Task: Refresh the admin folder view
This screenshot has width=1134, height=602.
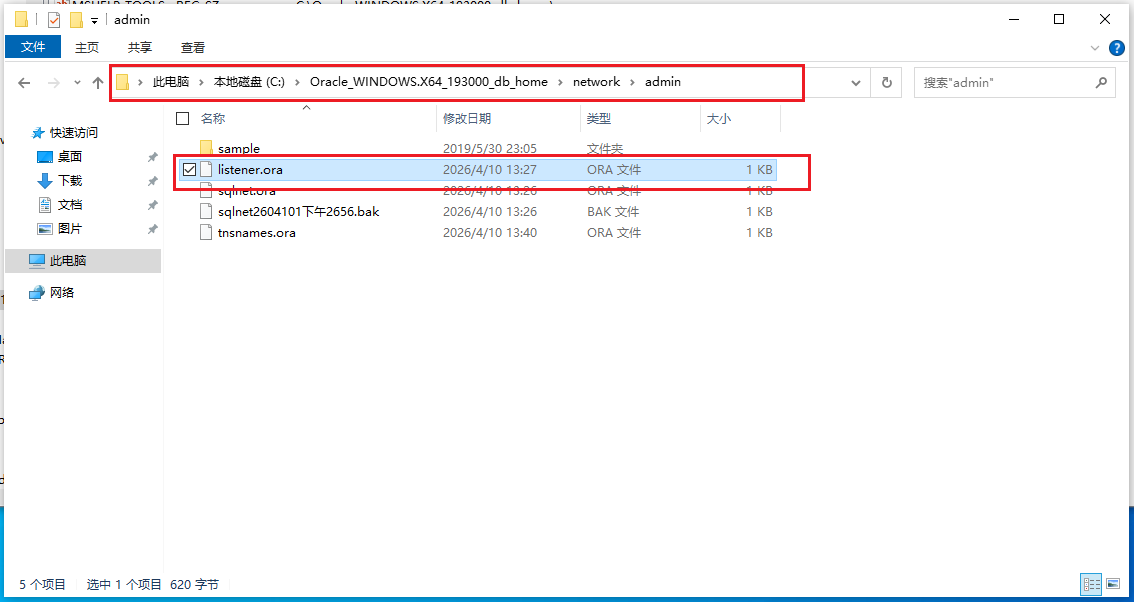Action: pyautogui.click(x=886, y=83)
